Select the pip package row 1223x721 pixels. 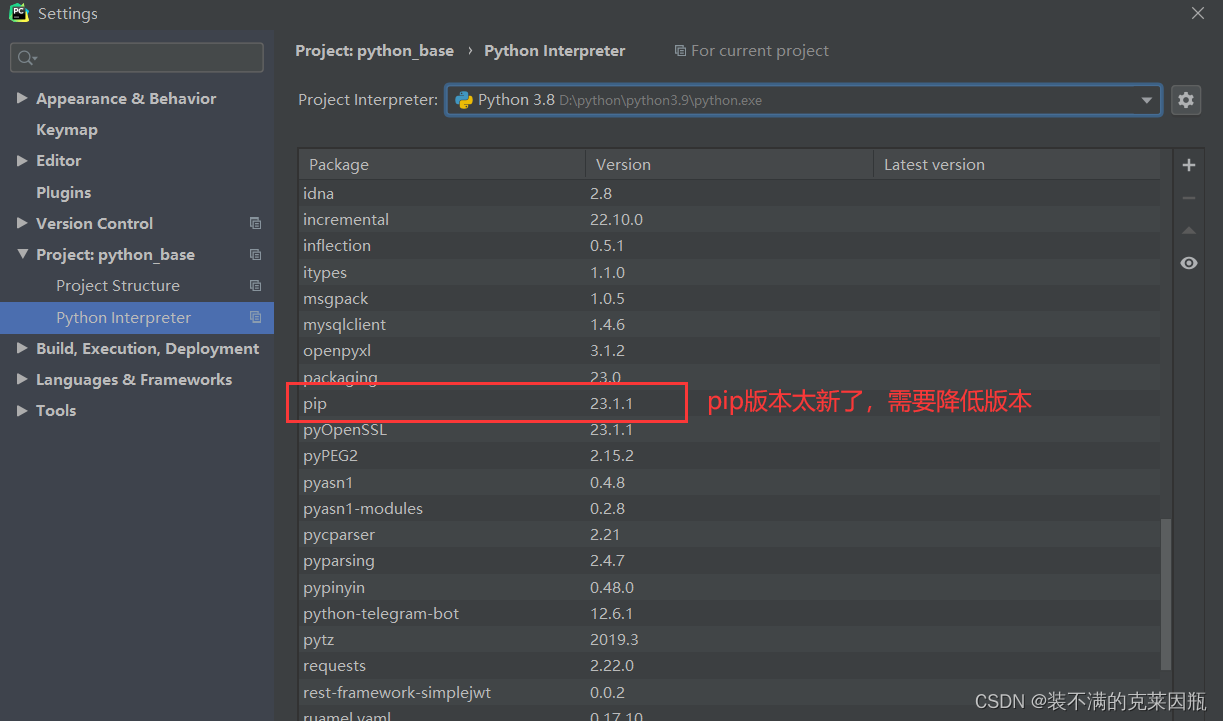coord(729,403)
